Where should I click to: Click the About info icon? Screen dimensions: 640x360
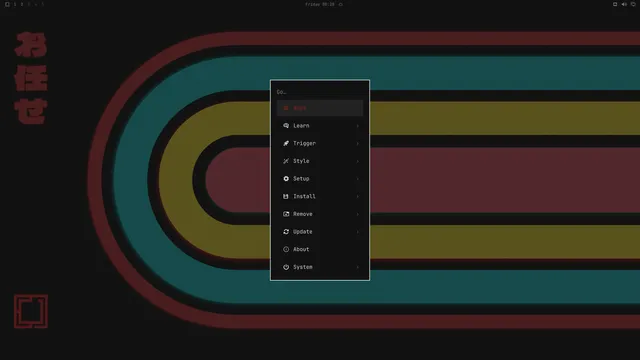[x=286, y=249]
